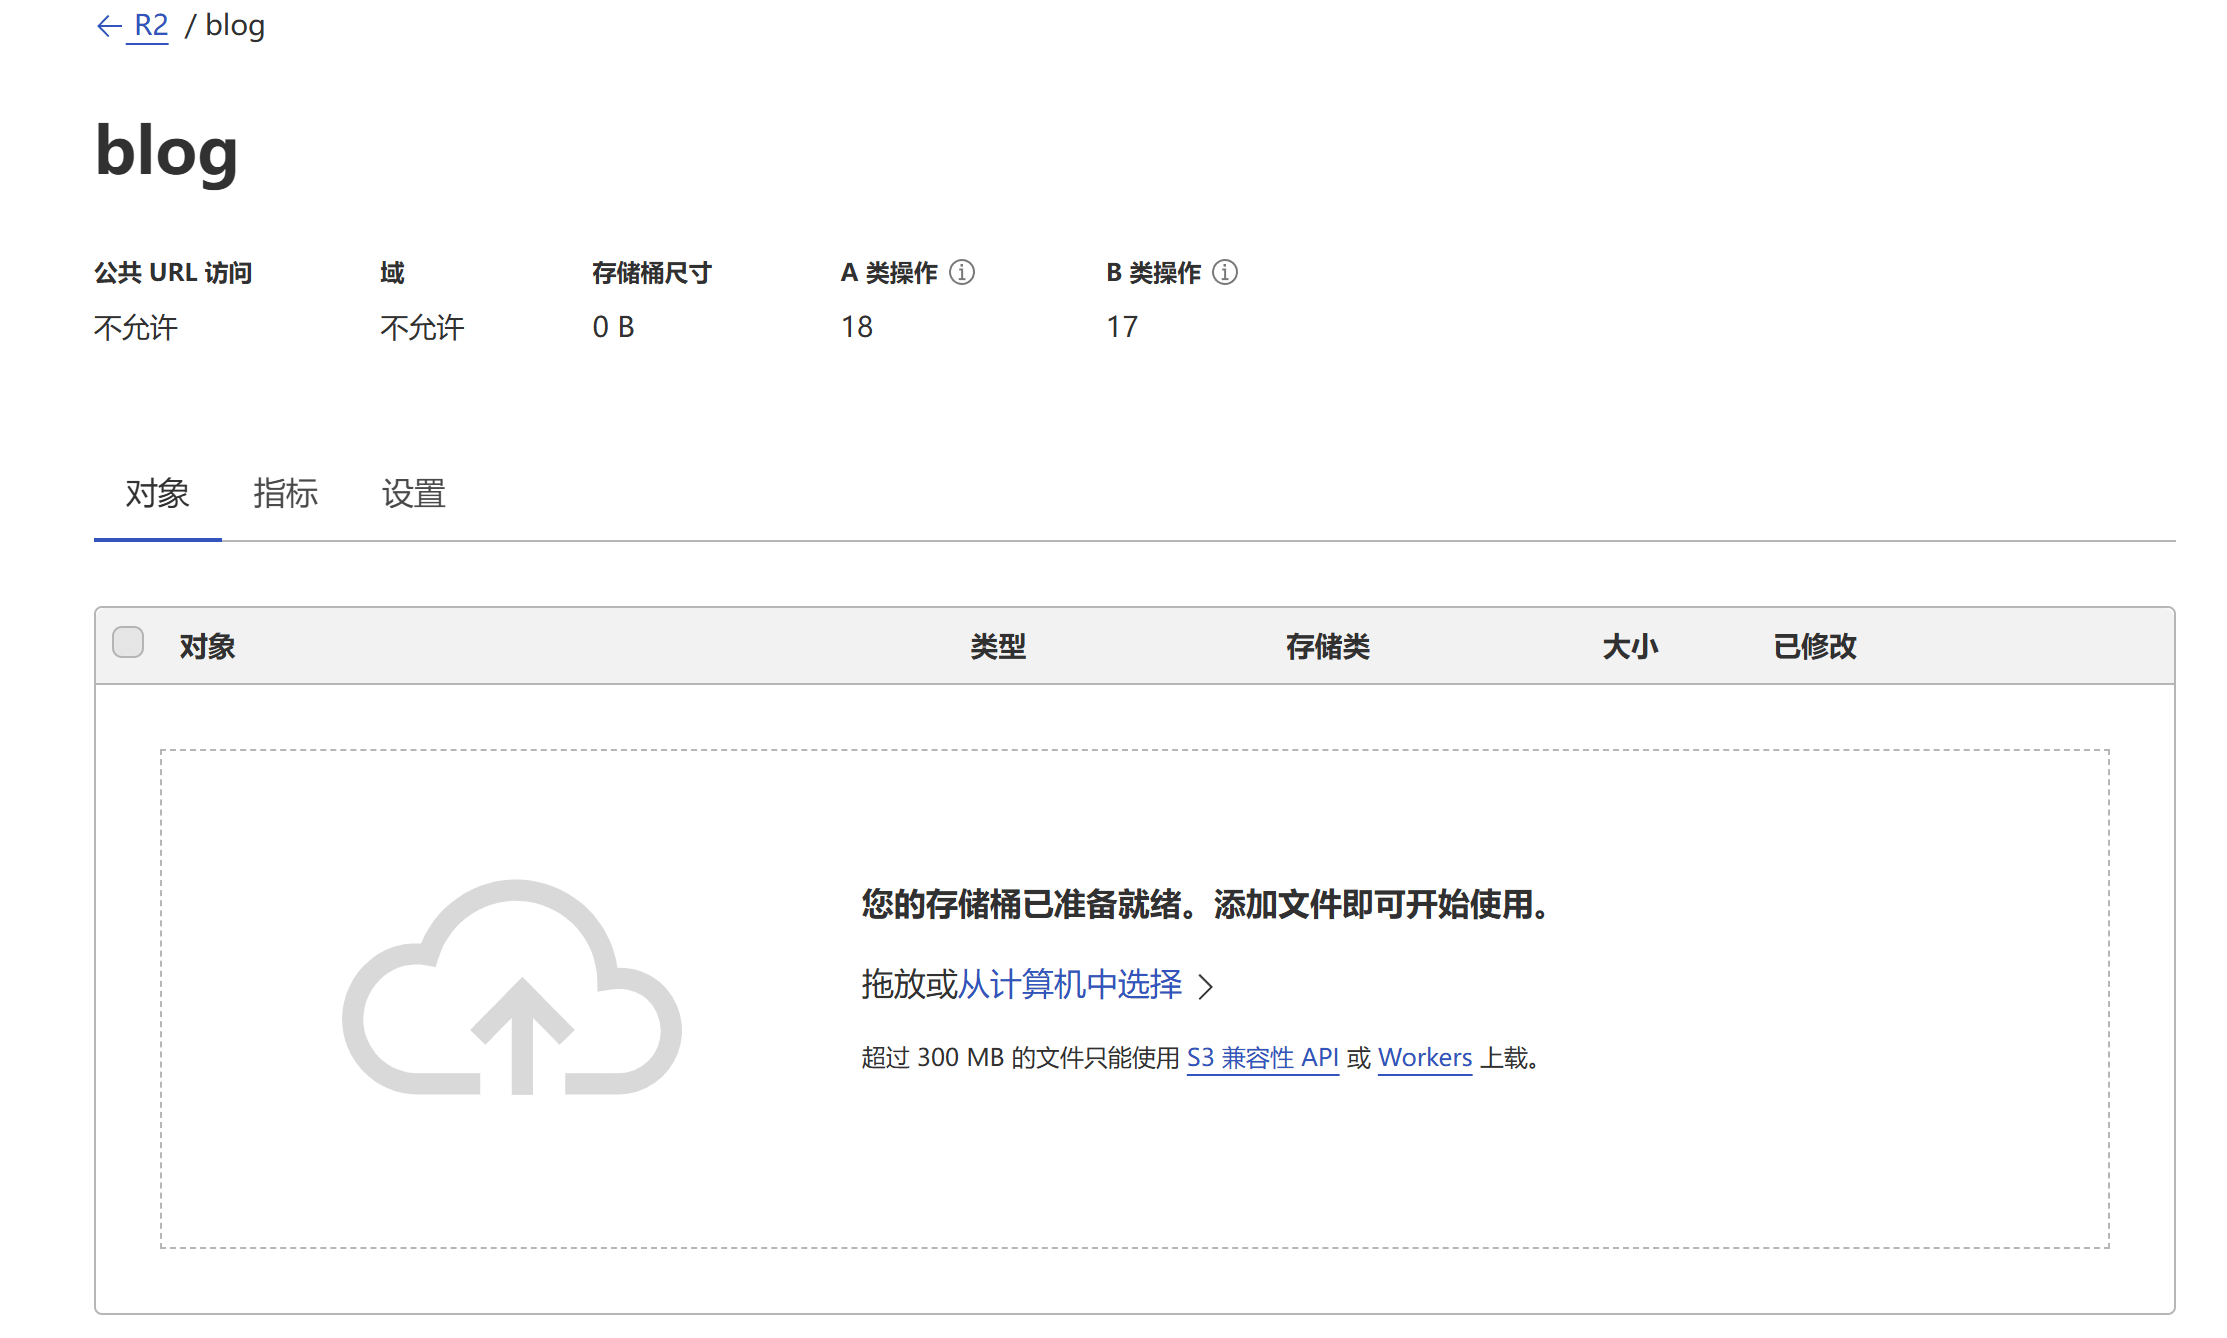Click the 已修改 column header
Screen dimensions: 2227x1338
click(x=1814, y=646)
